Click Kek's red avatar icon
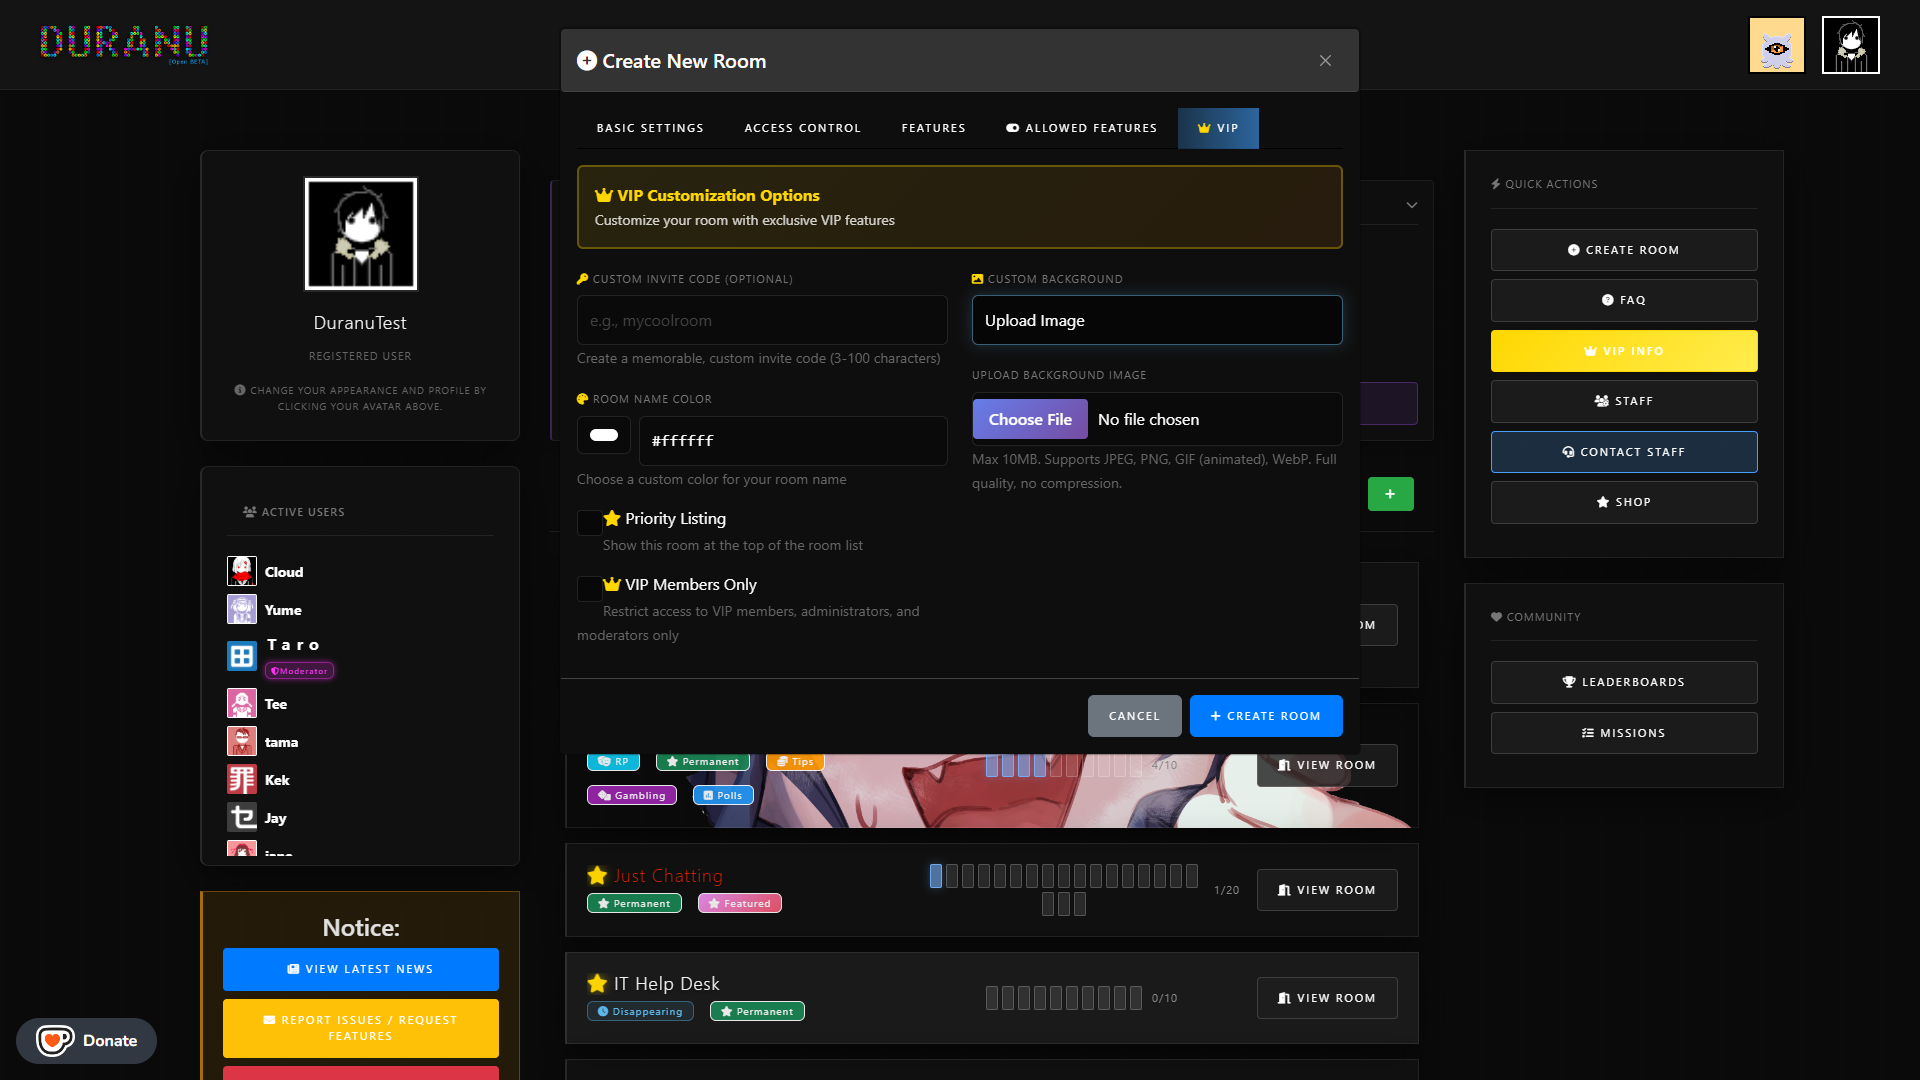This screenshot has width=1920, height=1080. click(241, 780)
